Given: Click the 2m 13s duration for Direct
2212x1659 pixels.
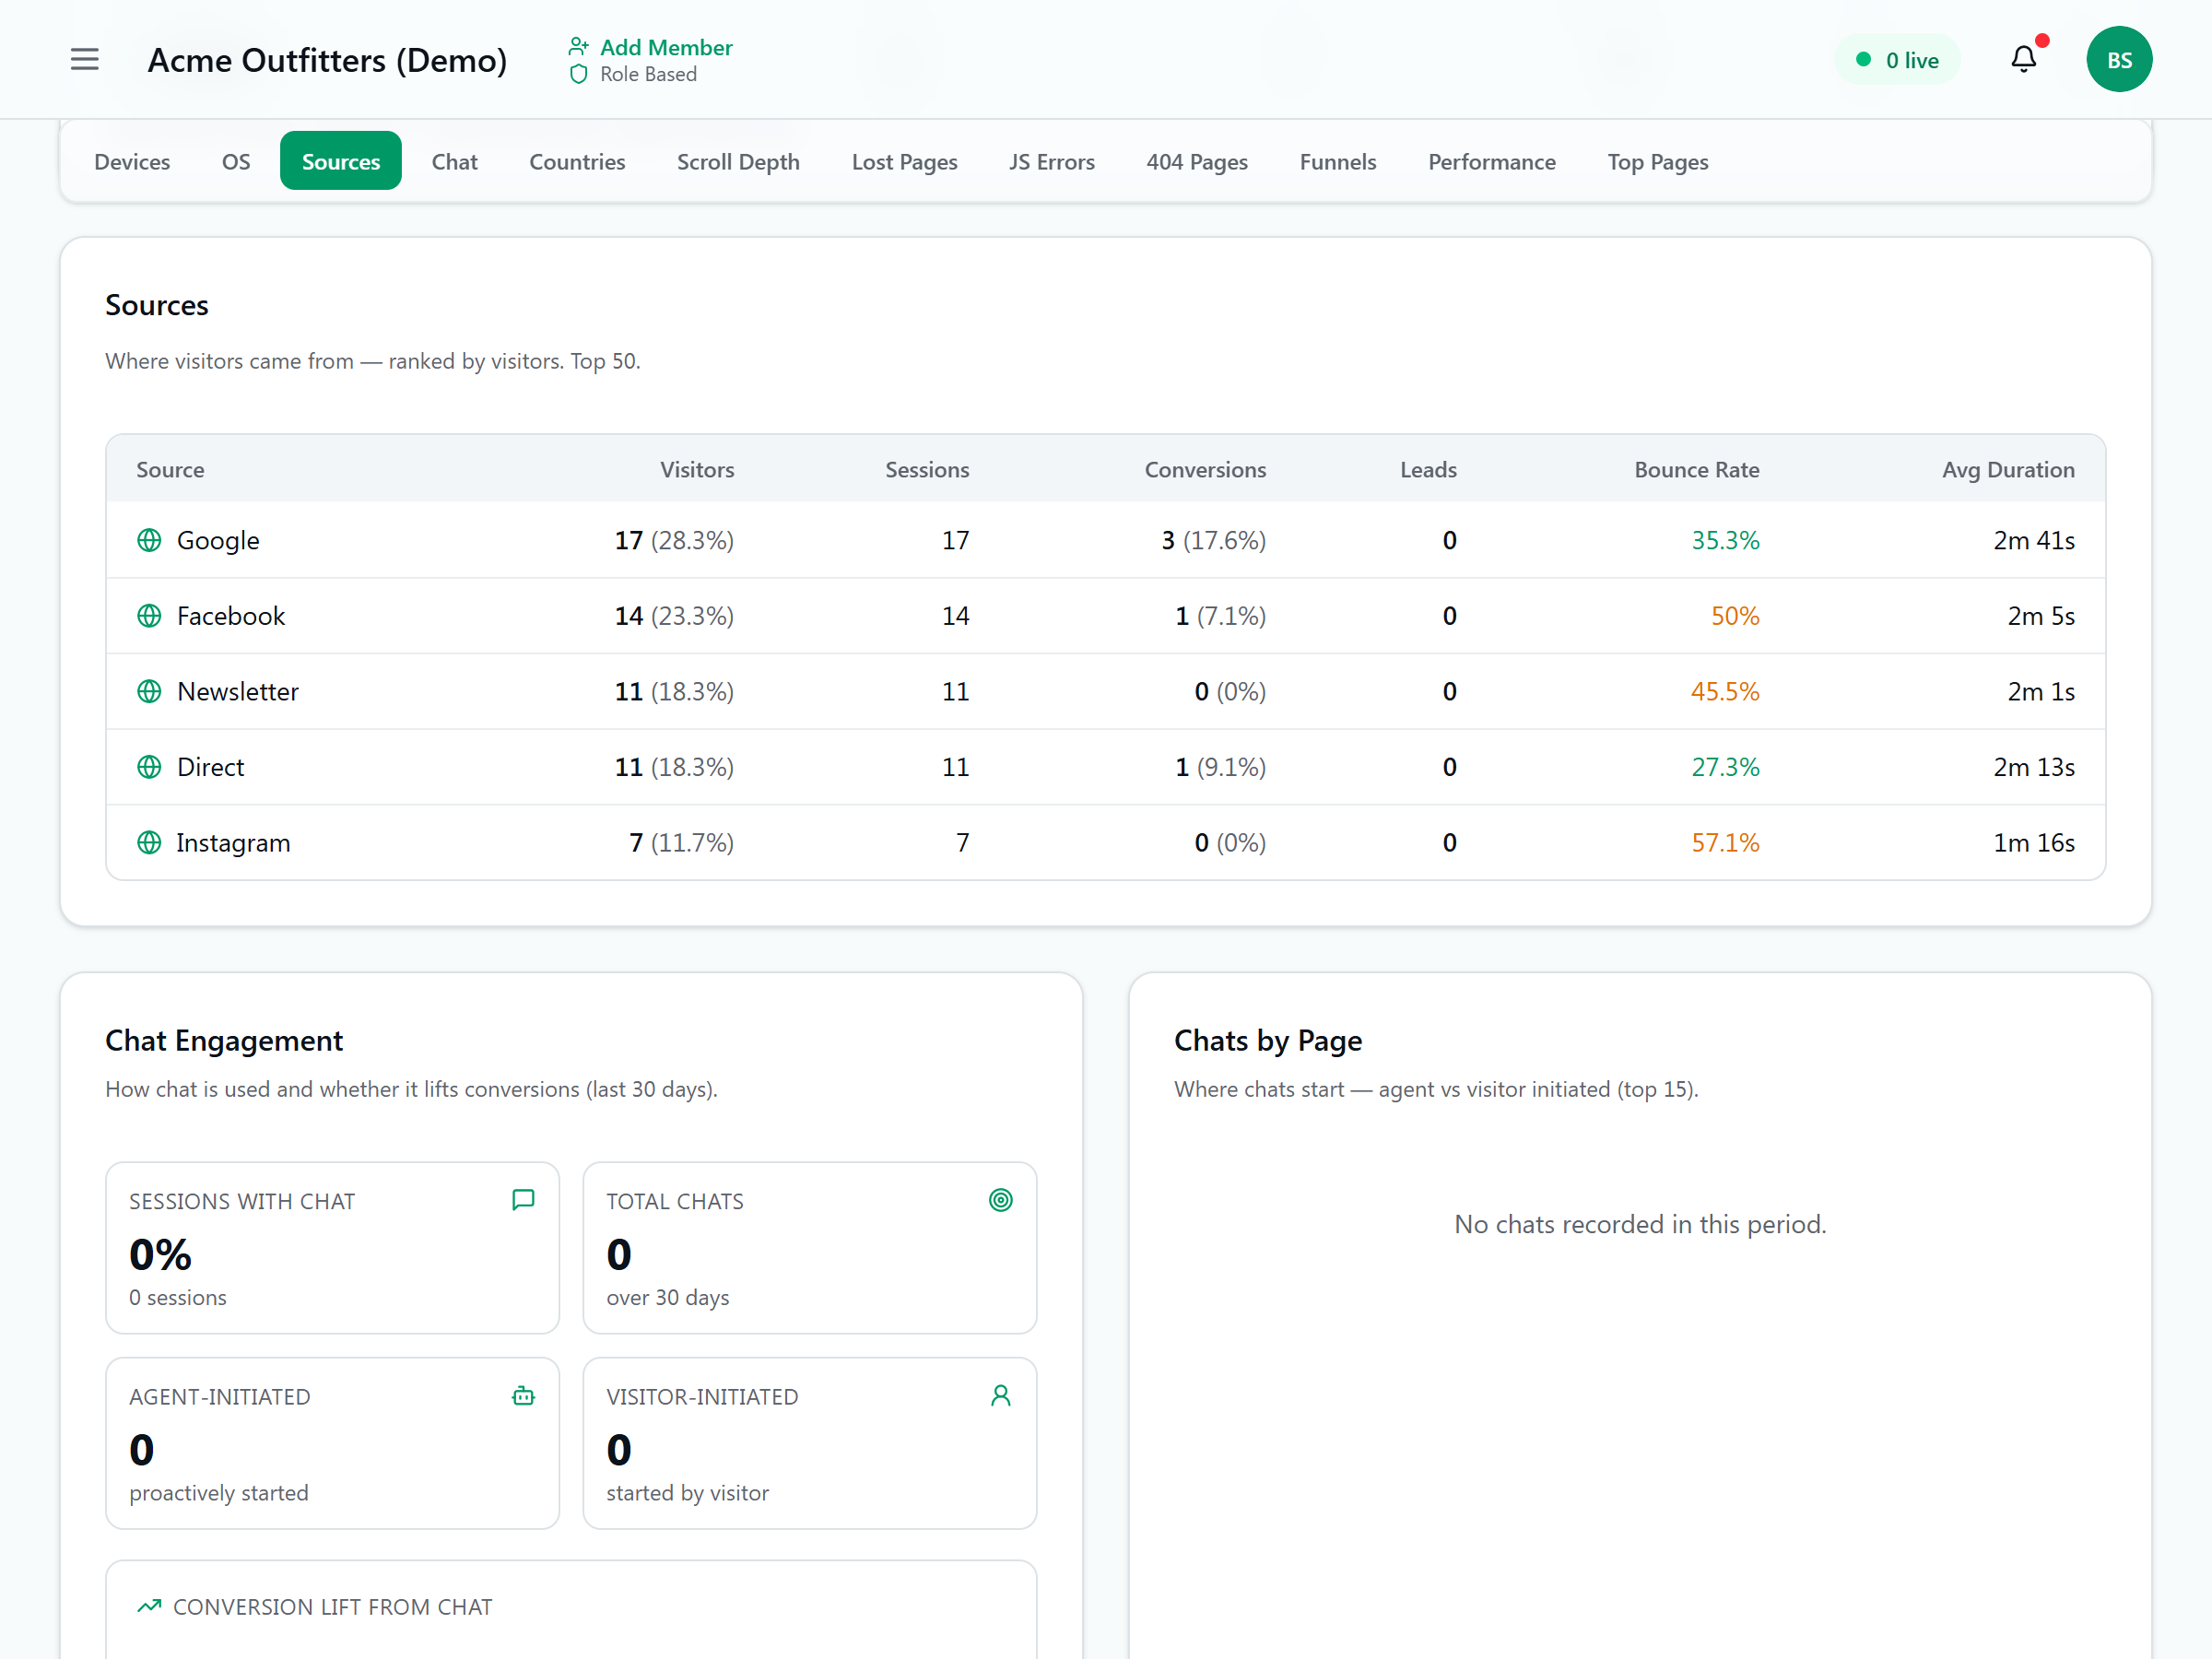Looking at the screenshot, I should click(2034, 767).
